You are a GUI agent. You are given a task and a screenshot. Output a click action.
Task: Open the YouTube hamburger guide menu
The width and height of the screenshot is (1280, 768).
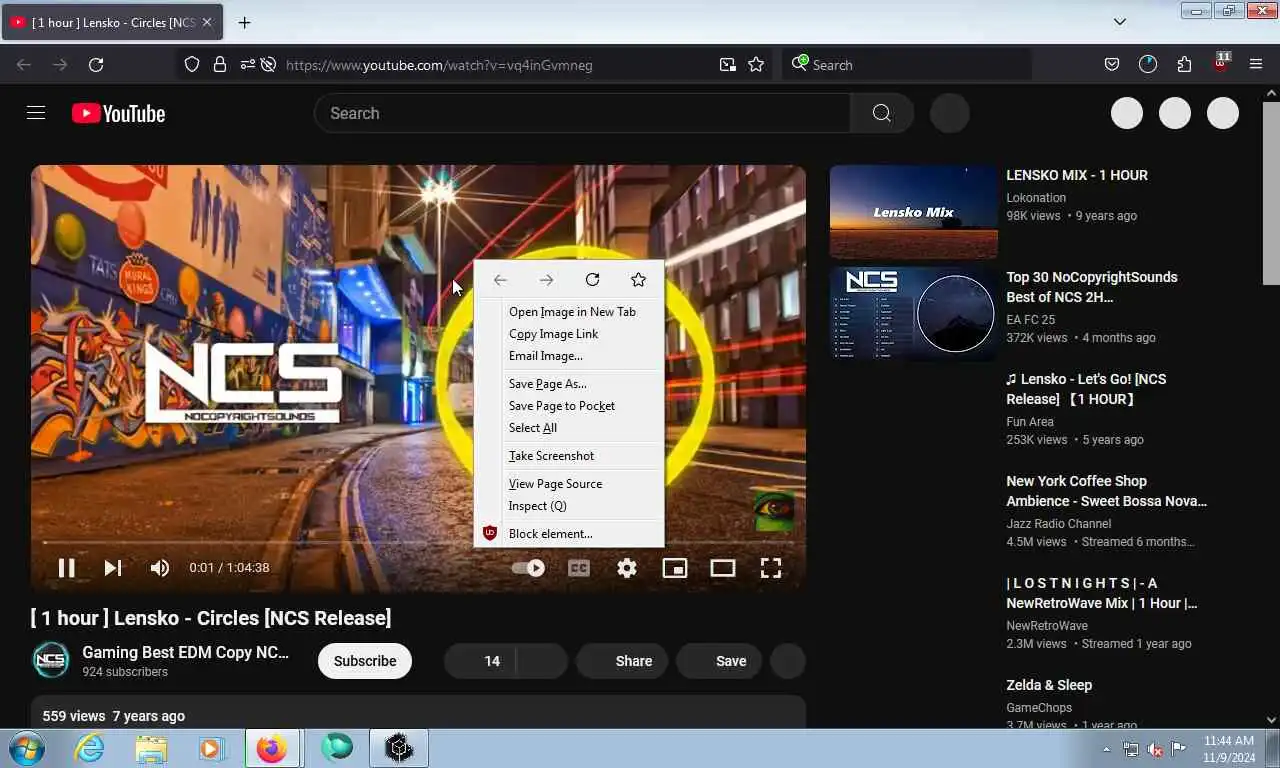36,113
